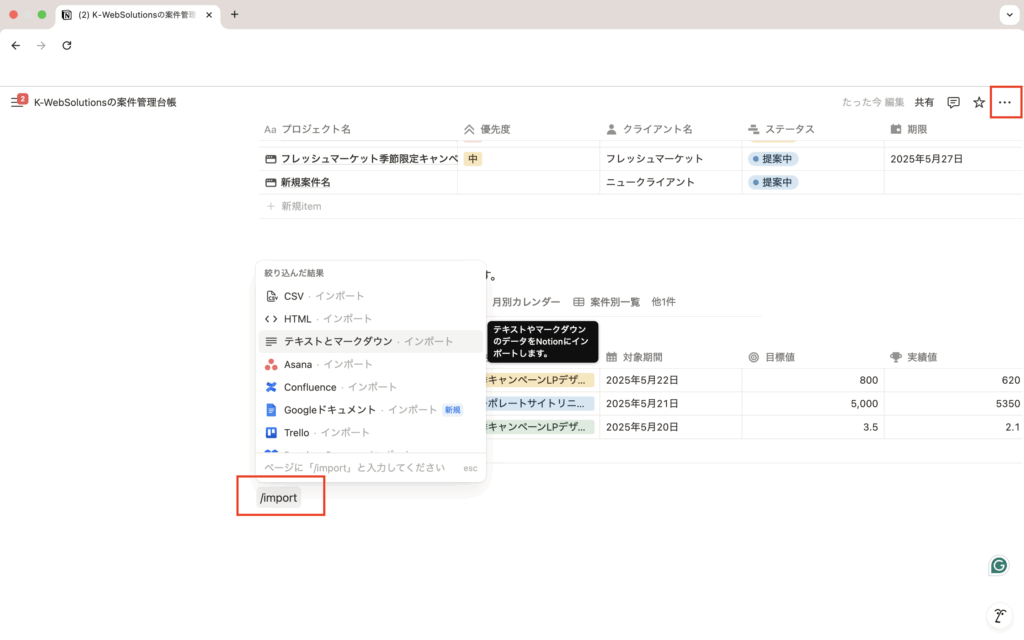Open the comments speech bubble icon
Image resolution: width=1024 pixels, height=640 pixels.
pyautogui.click(x=953, y=102)
